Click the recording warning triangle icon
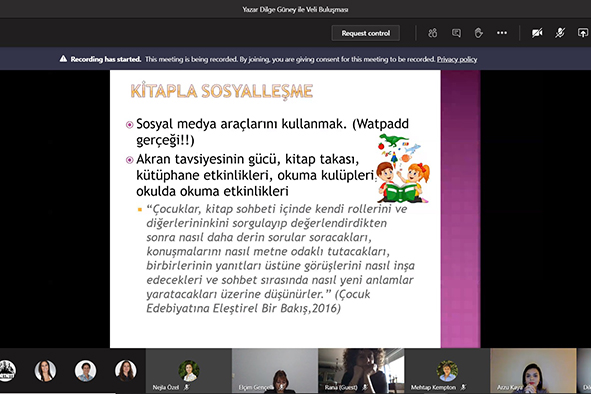Viewport: 591px width, 394px height. pyautogui.click(x=63, y=59)
